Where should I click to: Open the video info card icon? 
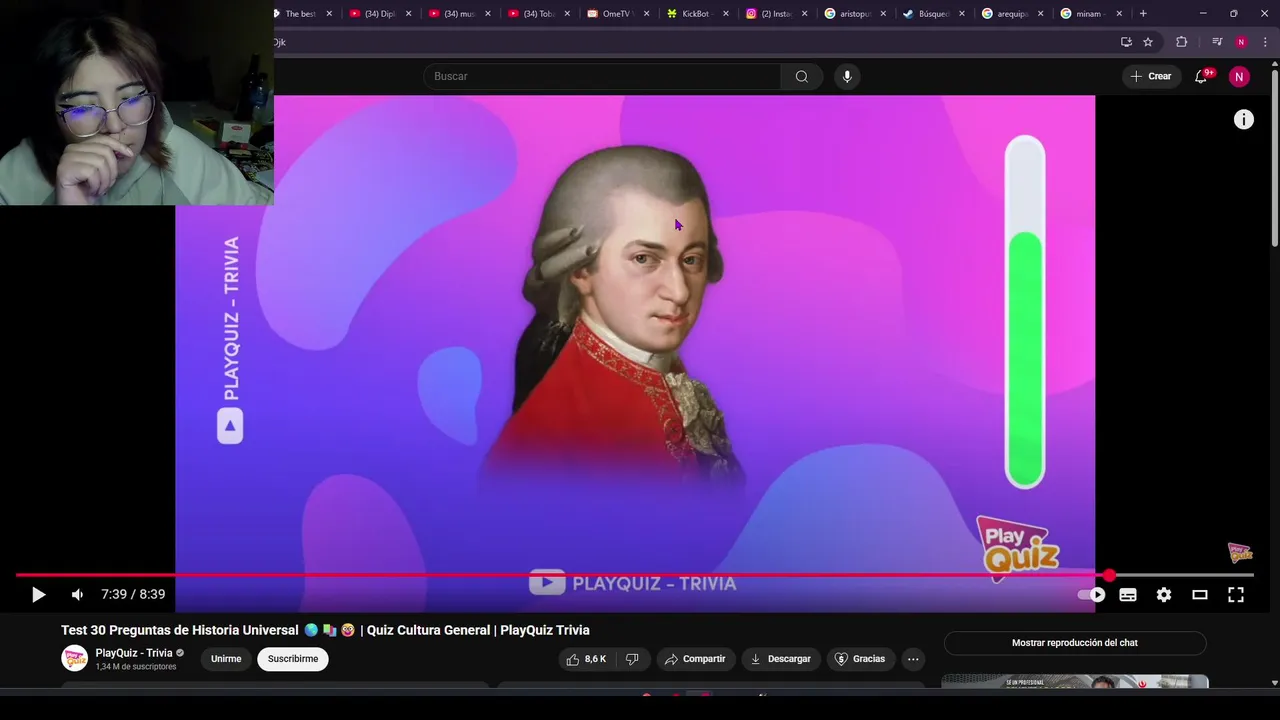1243,120
